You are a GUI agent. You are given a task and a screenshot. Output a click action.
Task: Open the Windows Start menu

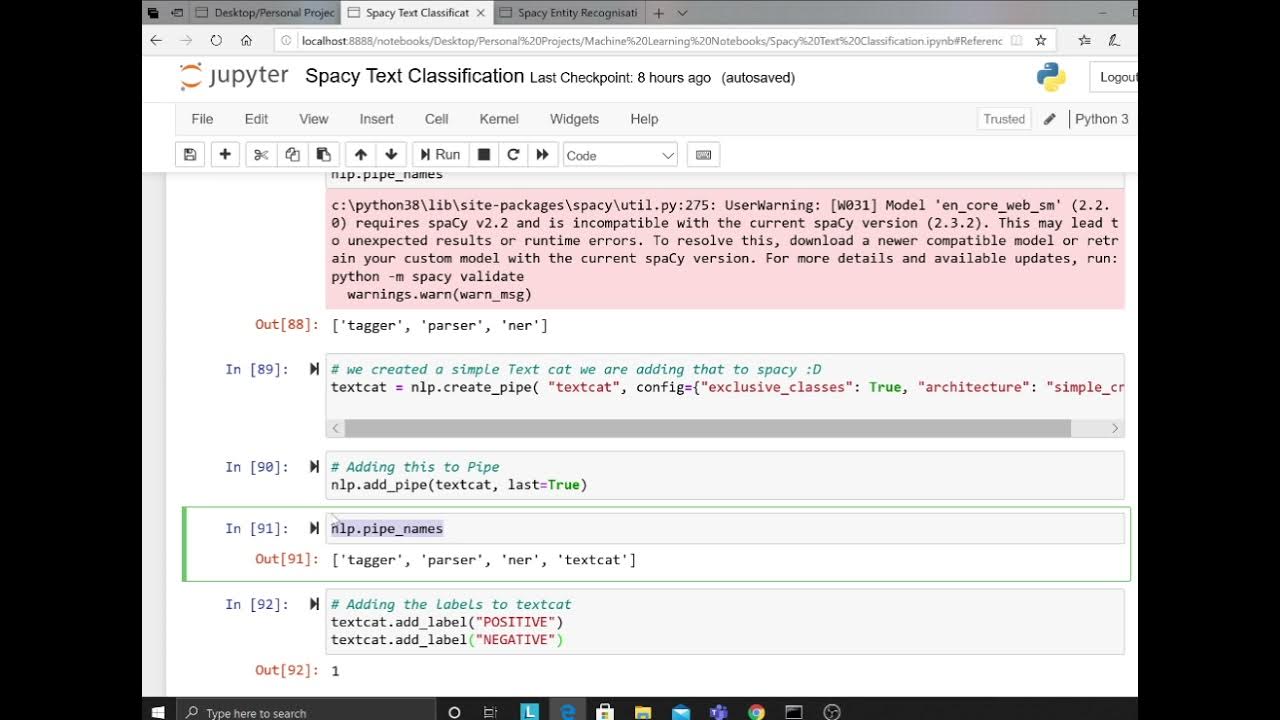(x=157, y=712)
